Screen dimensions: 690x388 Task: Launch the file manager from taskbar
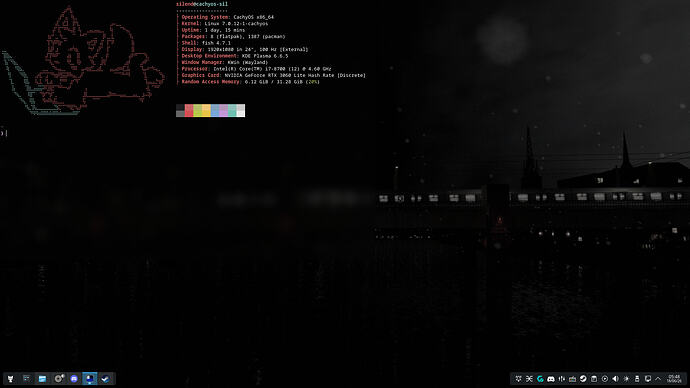(x=42, y=379)
